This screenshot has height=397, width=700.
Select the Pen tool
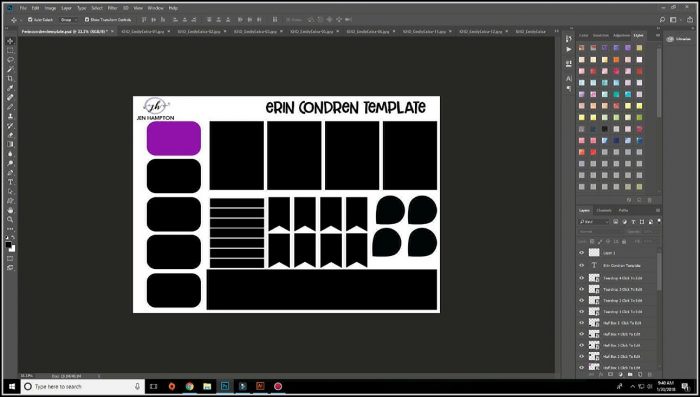point(10,172)
